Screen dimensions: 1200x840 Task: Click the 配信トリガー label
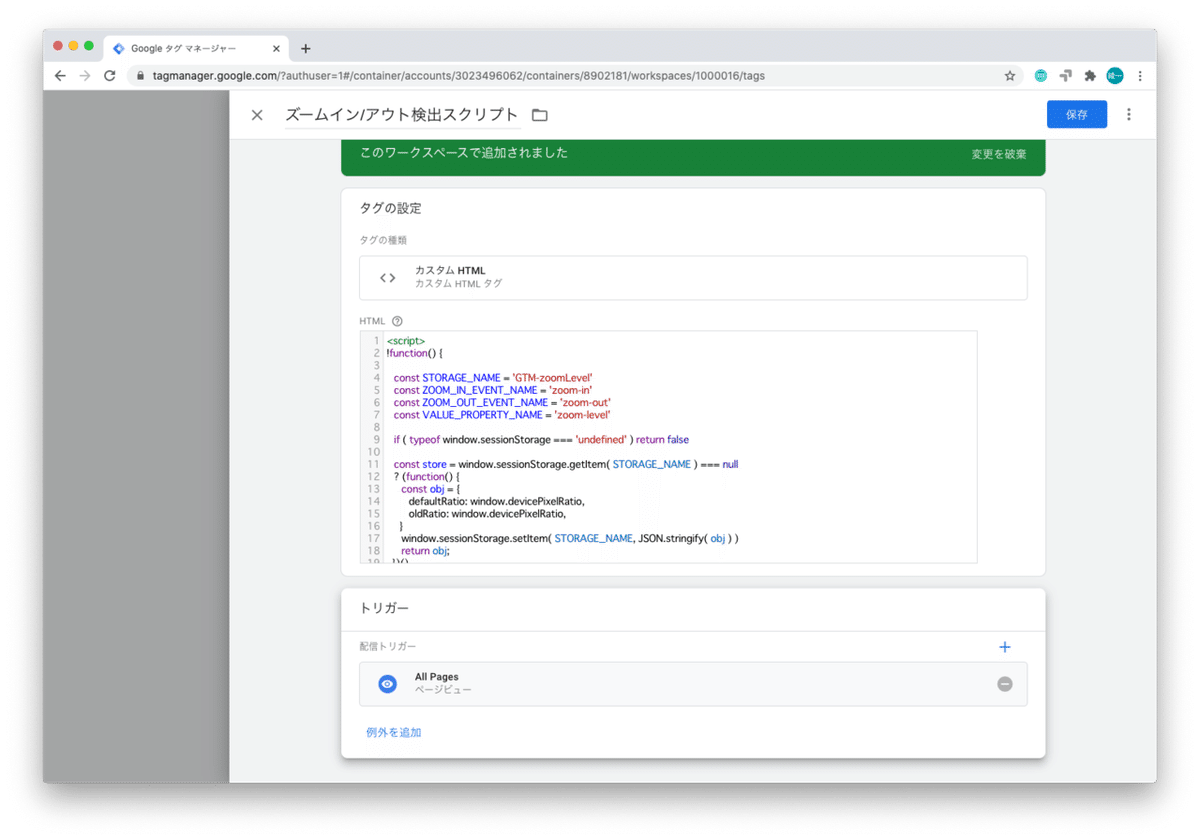(388, 647)
